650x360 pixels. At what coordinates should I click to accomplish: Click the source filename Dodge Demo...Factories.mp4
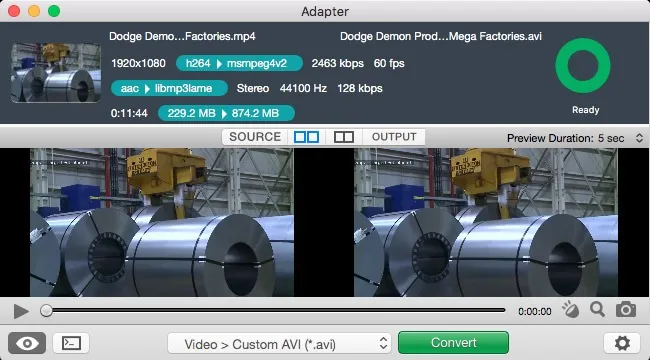182,36
